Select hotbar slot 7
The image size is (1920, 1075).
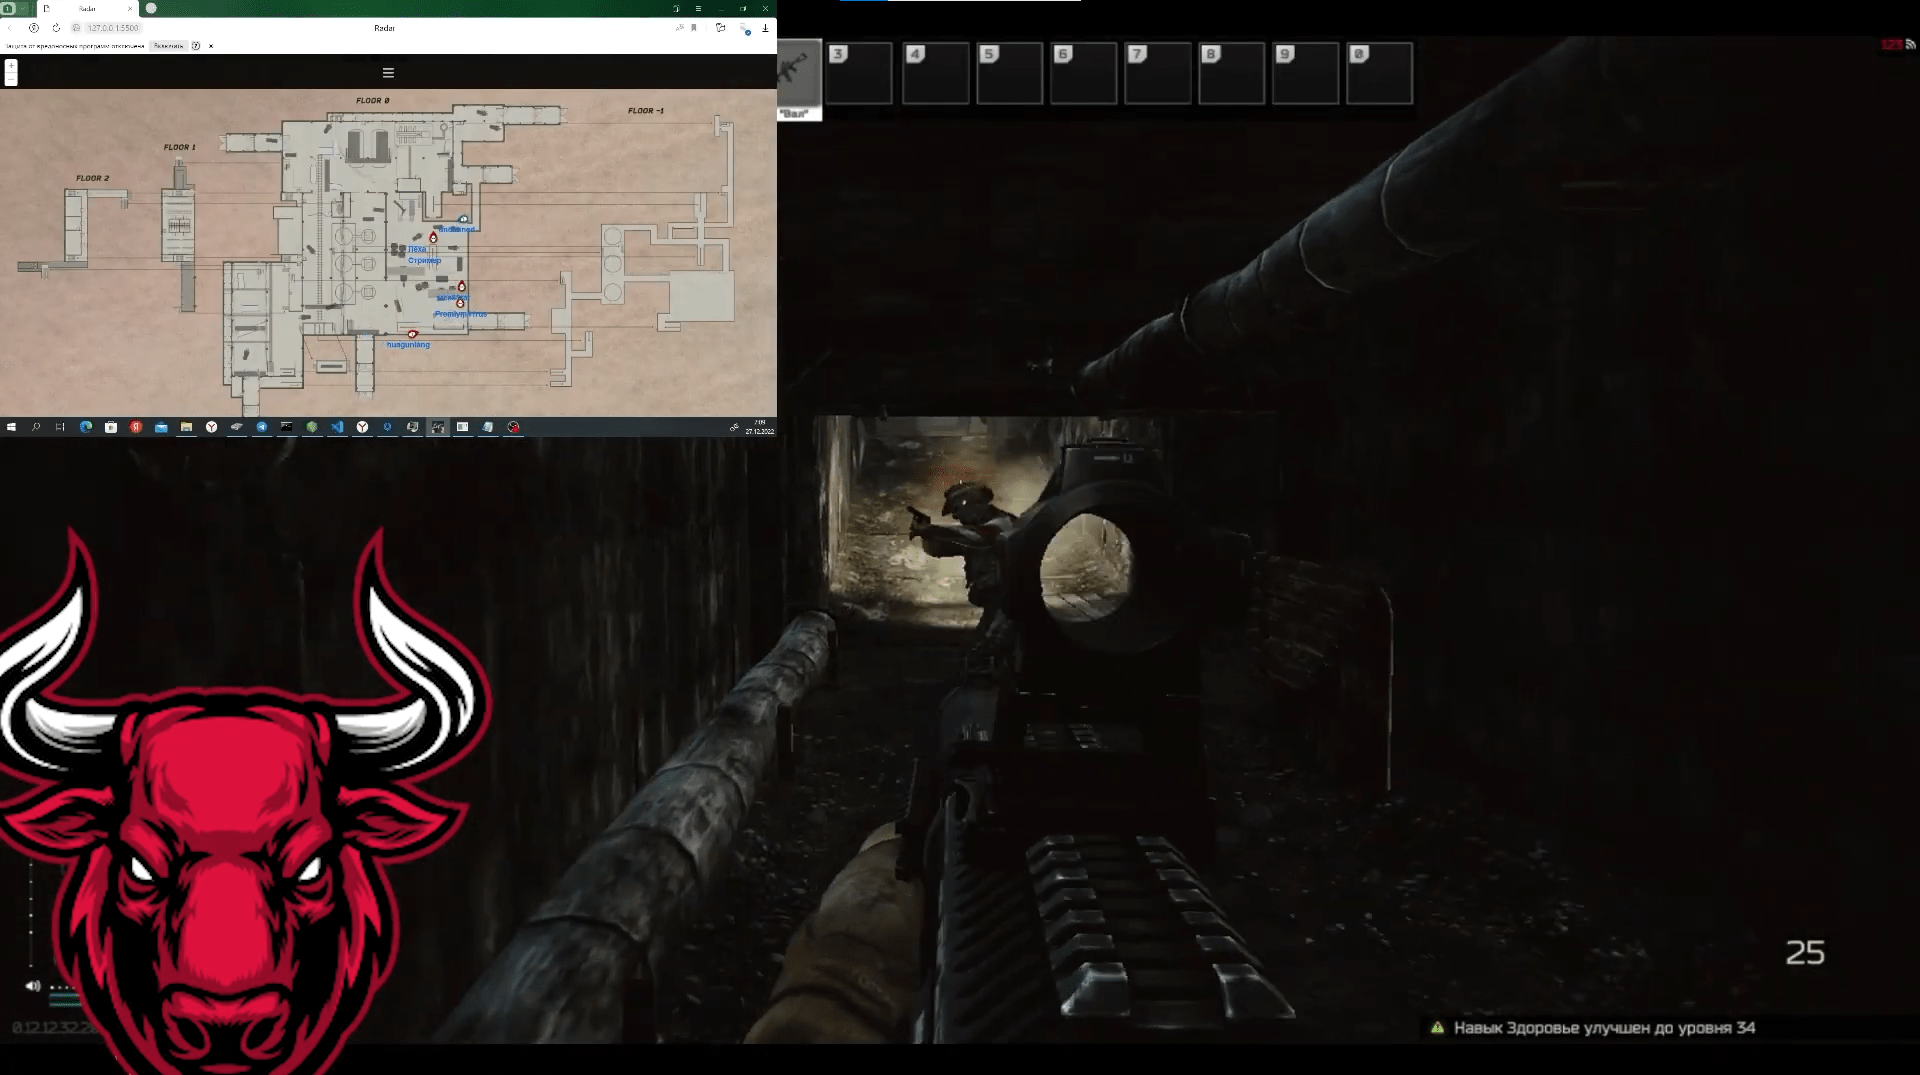click(1157, 73)
